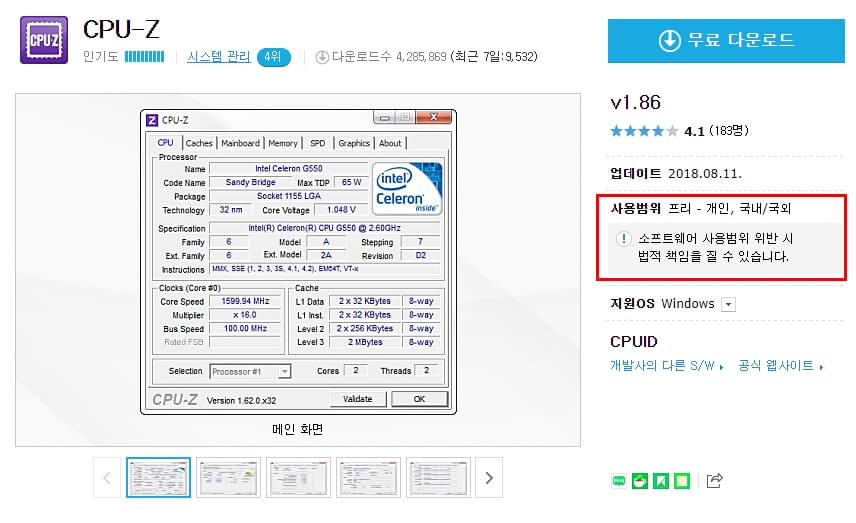Click the share arrow icon
This screenshot has width=856, height=523.
[715, 480]
